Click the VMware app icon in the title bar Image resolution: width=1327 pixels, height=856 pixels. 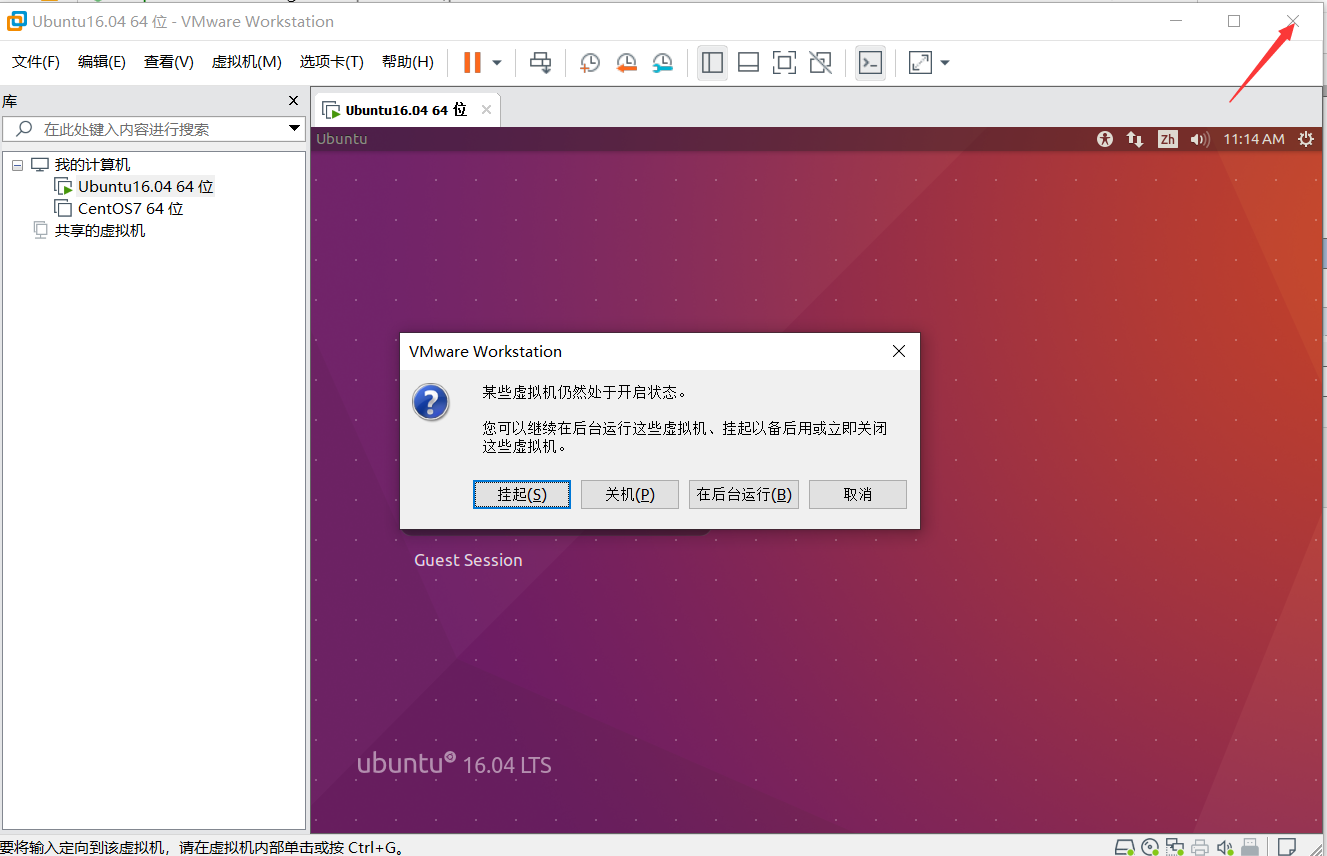pos(16,21)
